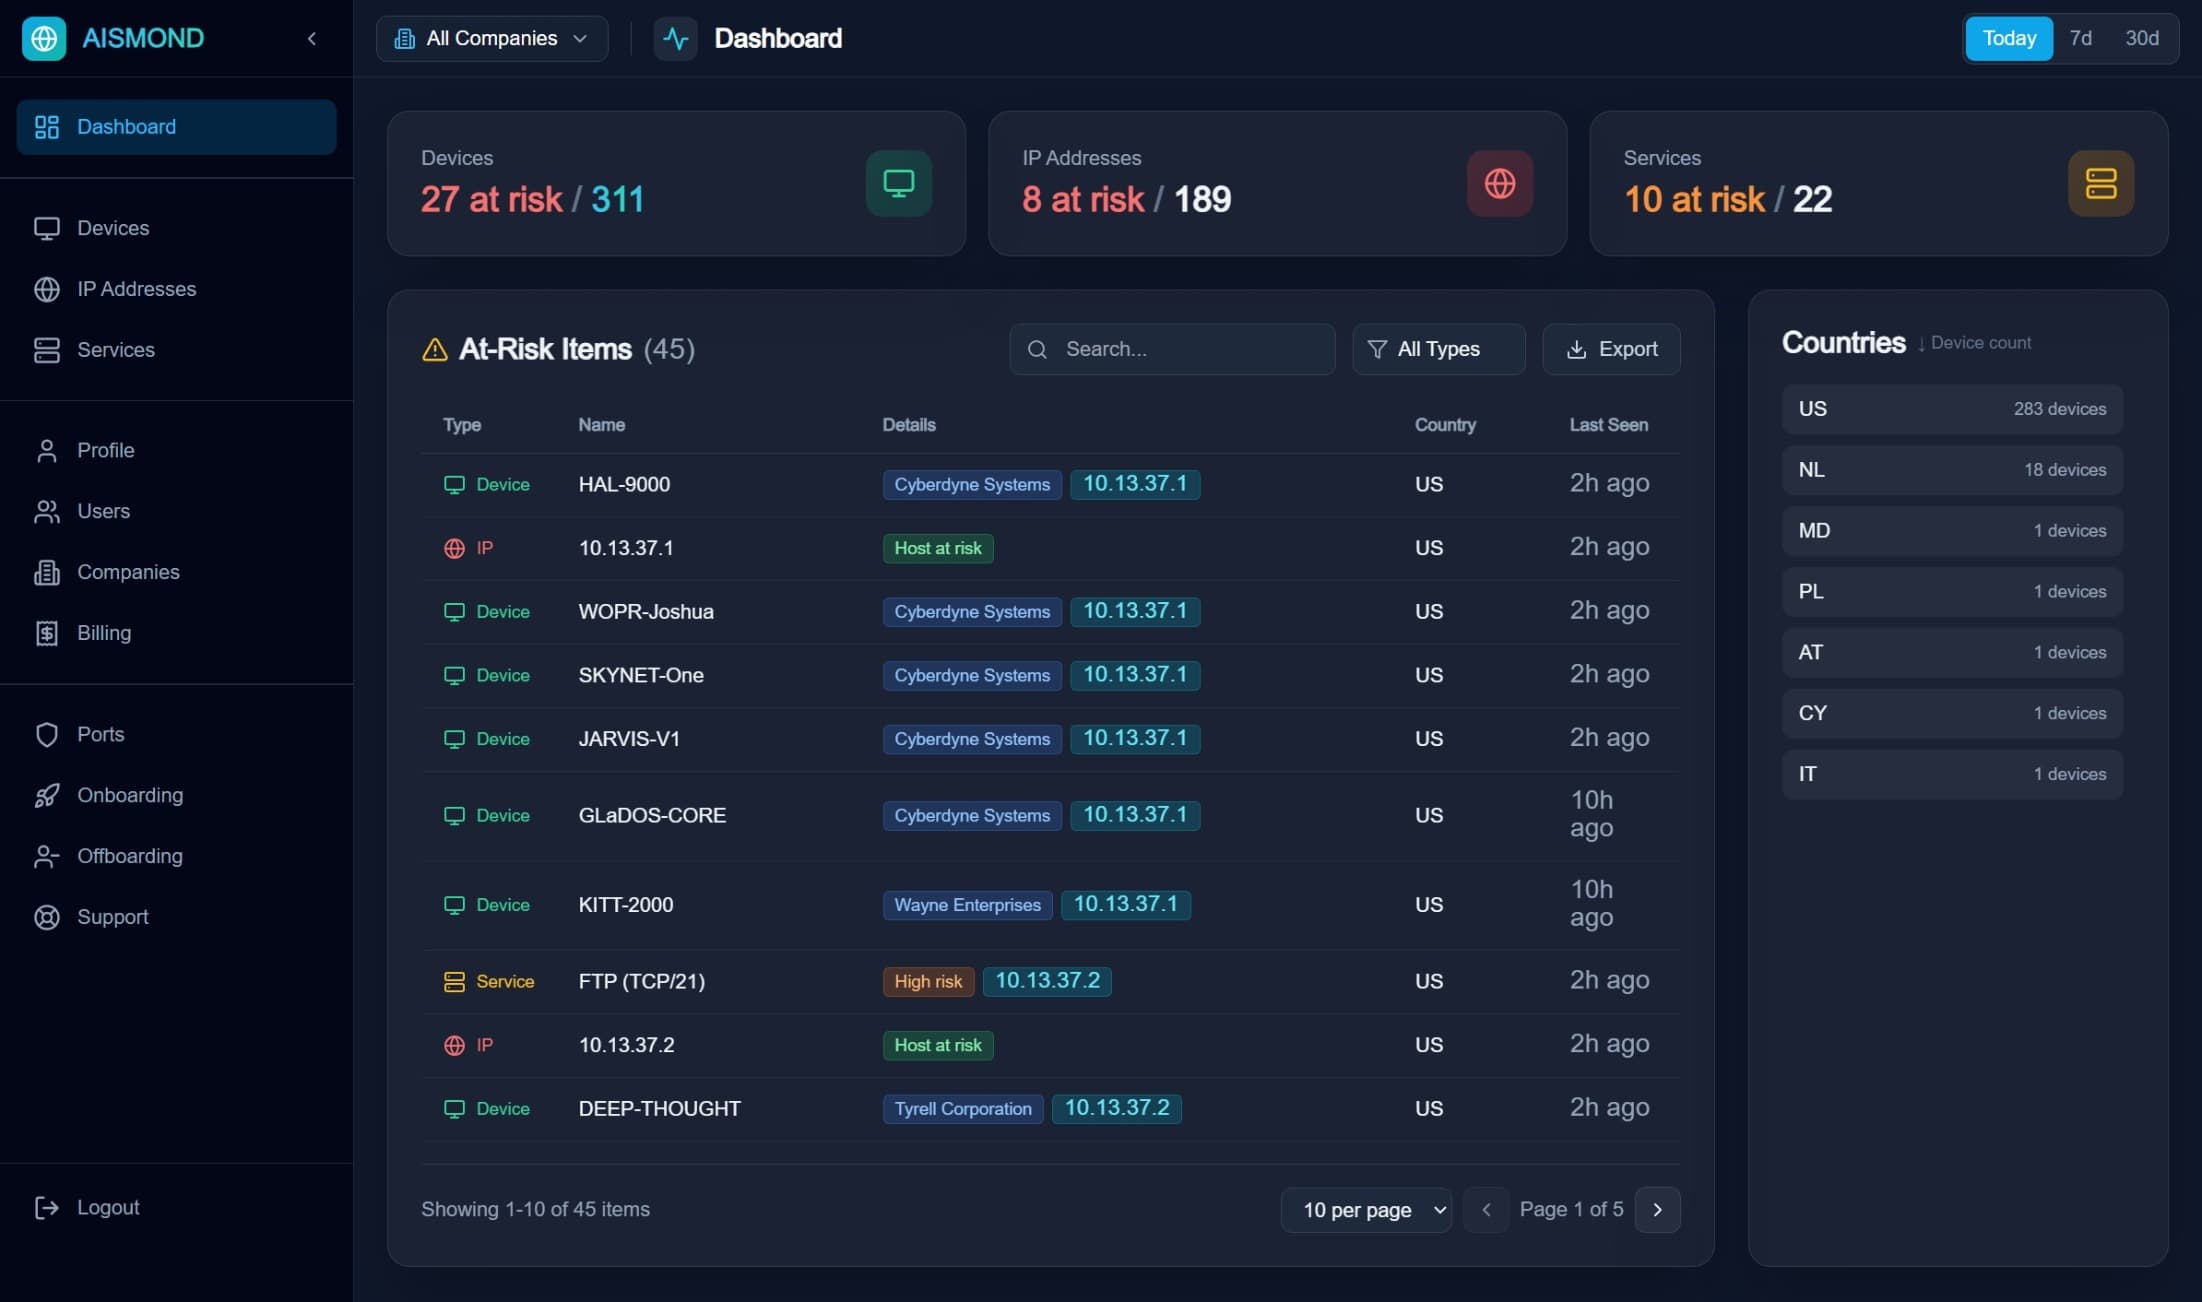
Task: Open the All Types filter dropdown
Action: click(1438, 349)
